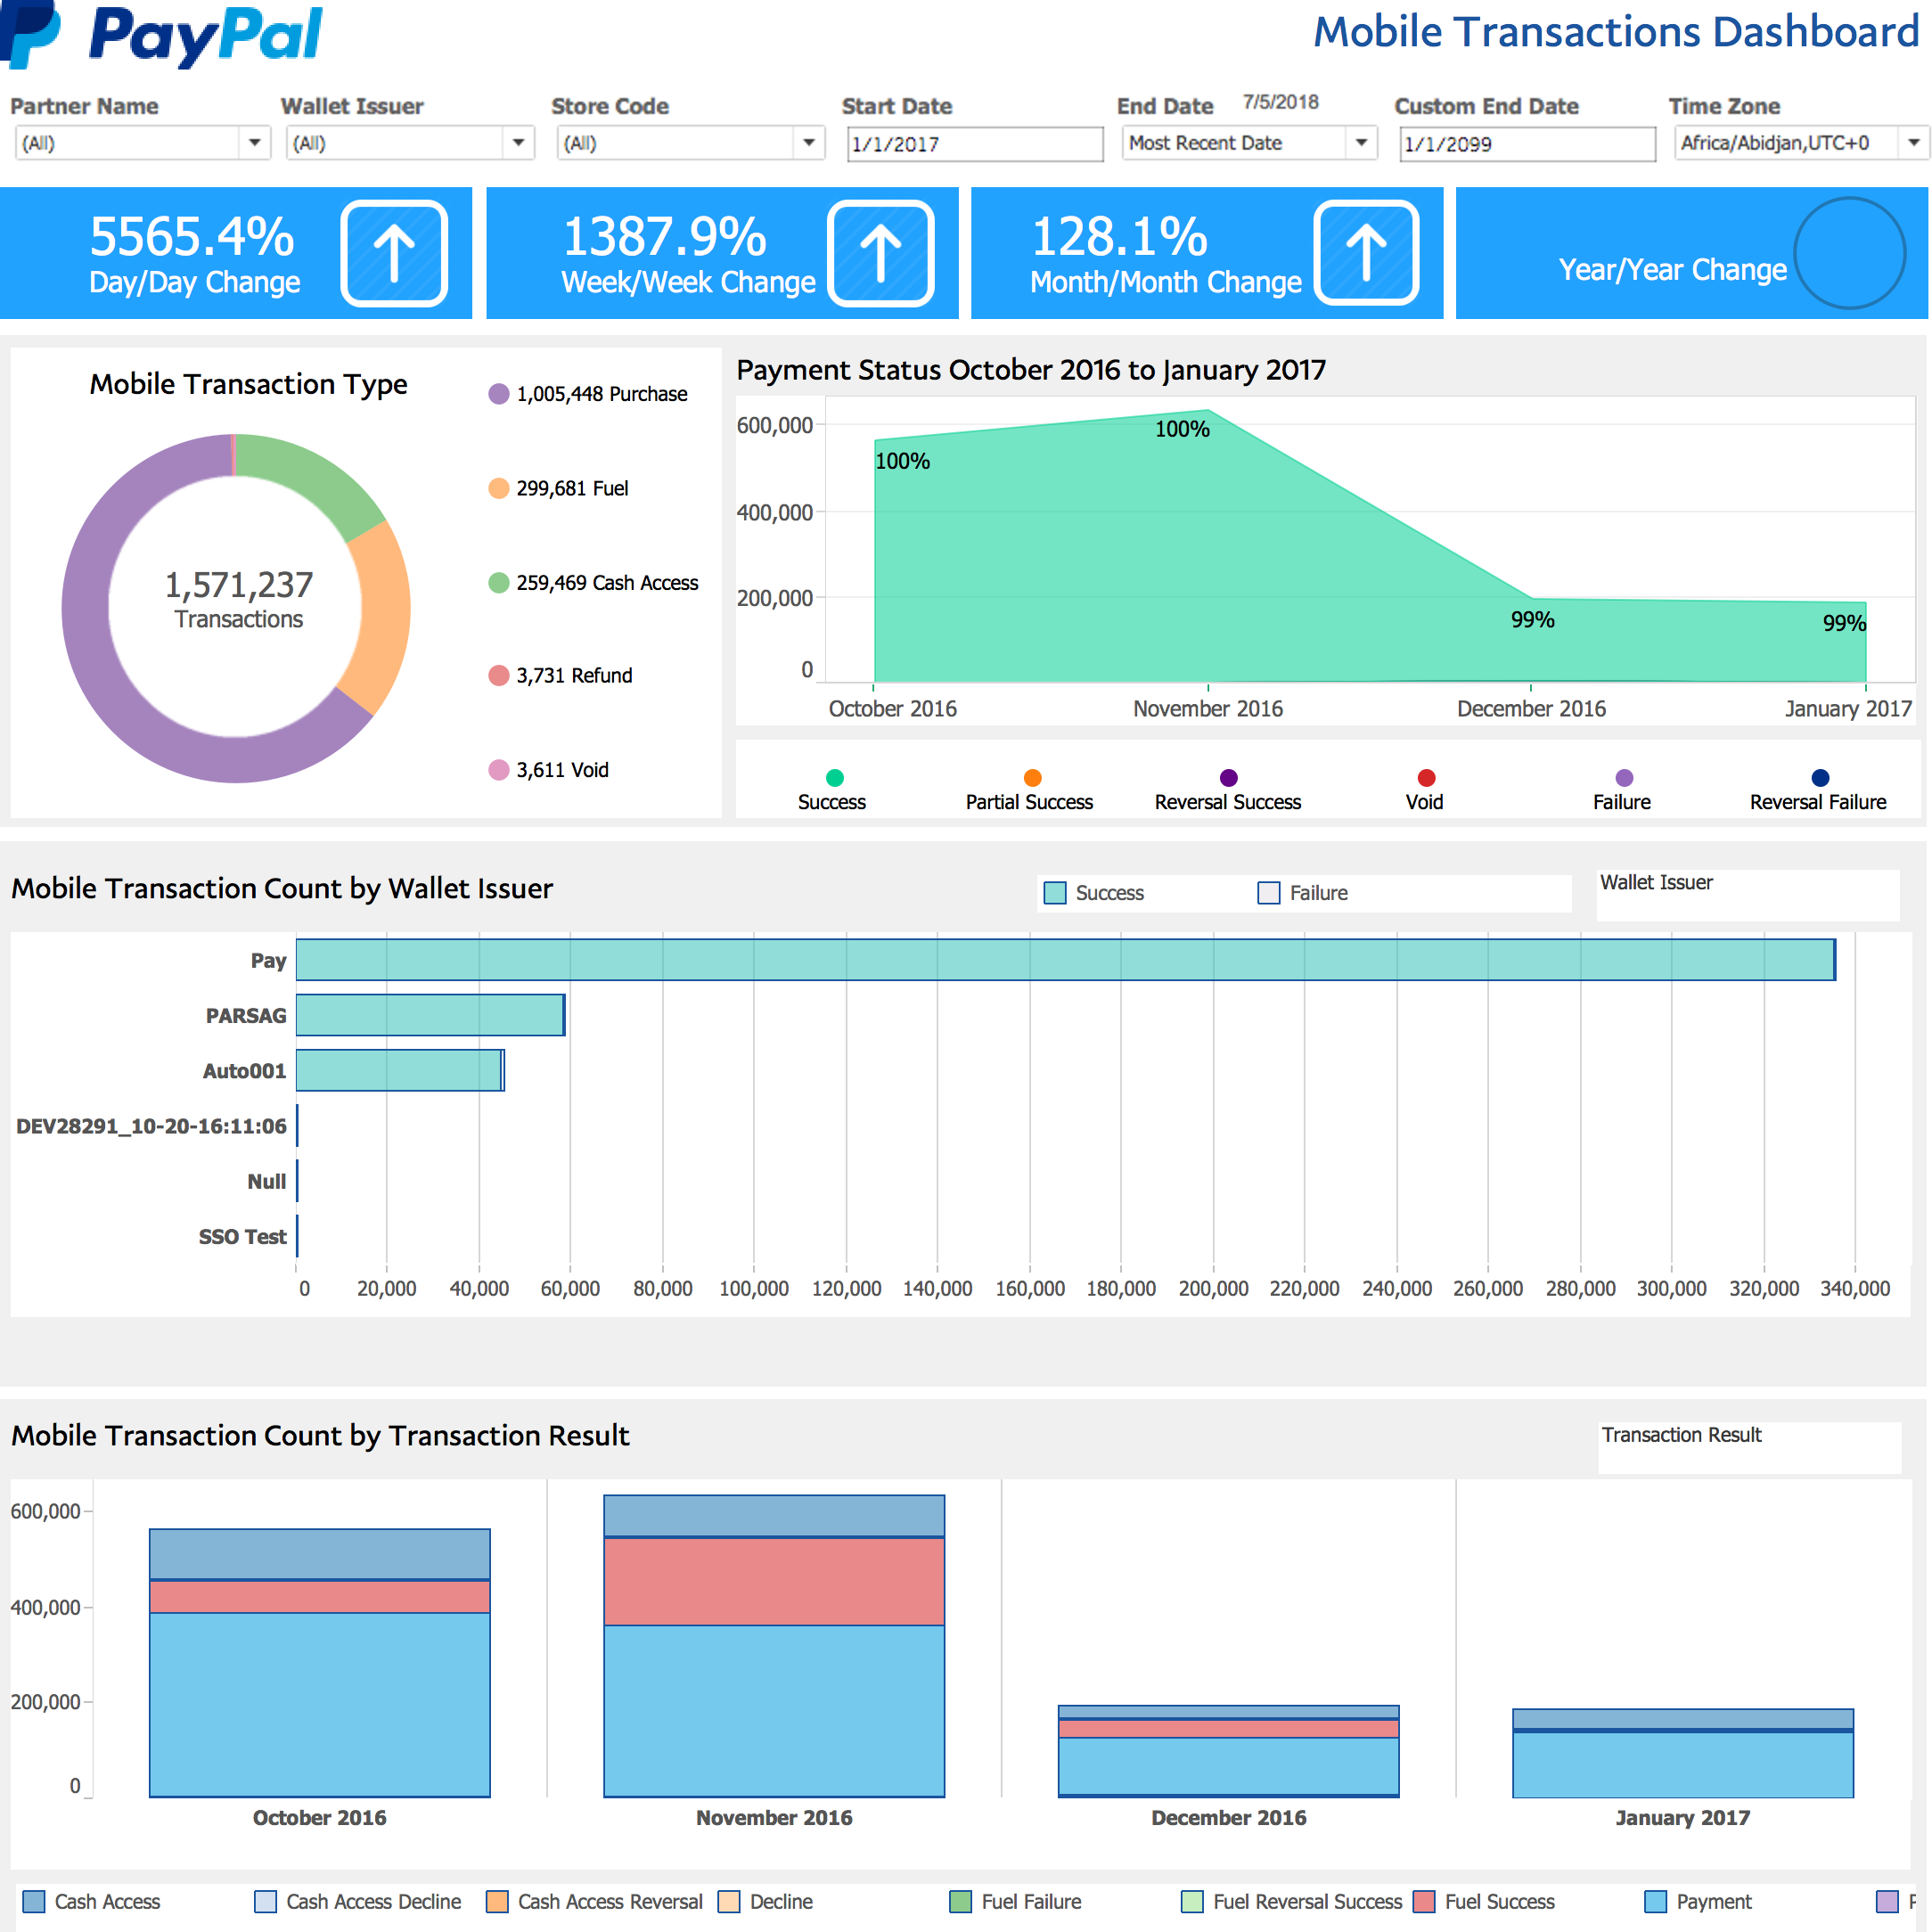Click the Pay wallet issuer bar
The height and width of the screenshot is (1932, 1932).
[x=1065, y=960]
